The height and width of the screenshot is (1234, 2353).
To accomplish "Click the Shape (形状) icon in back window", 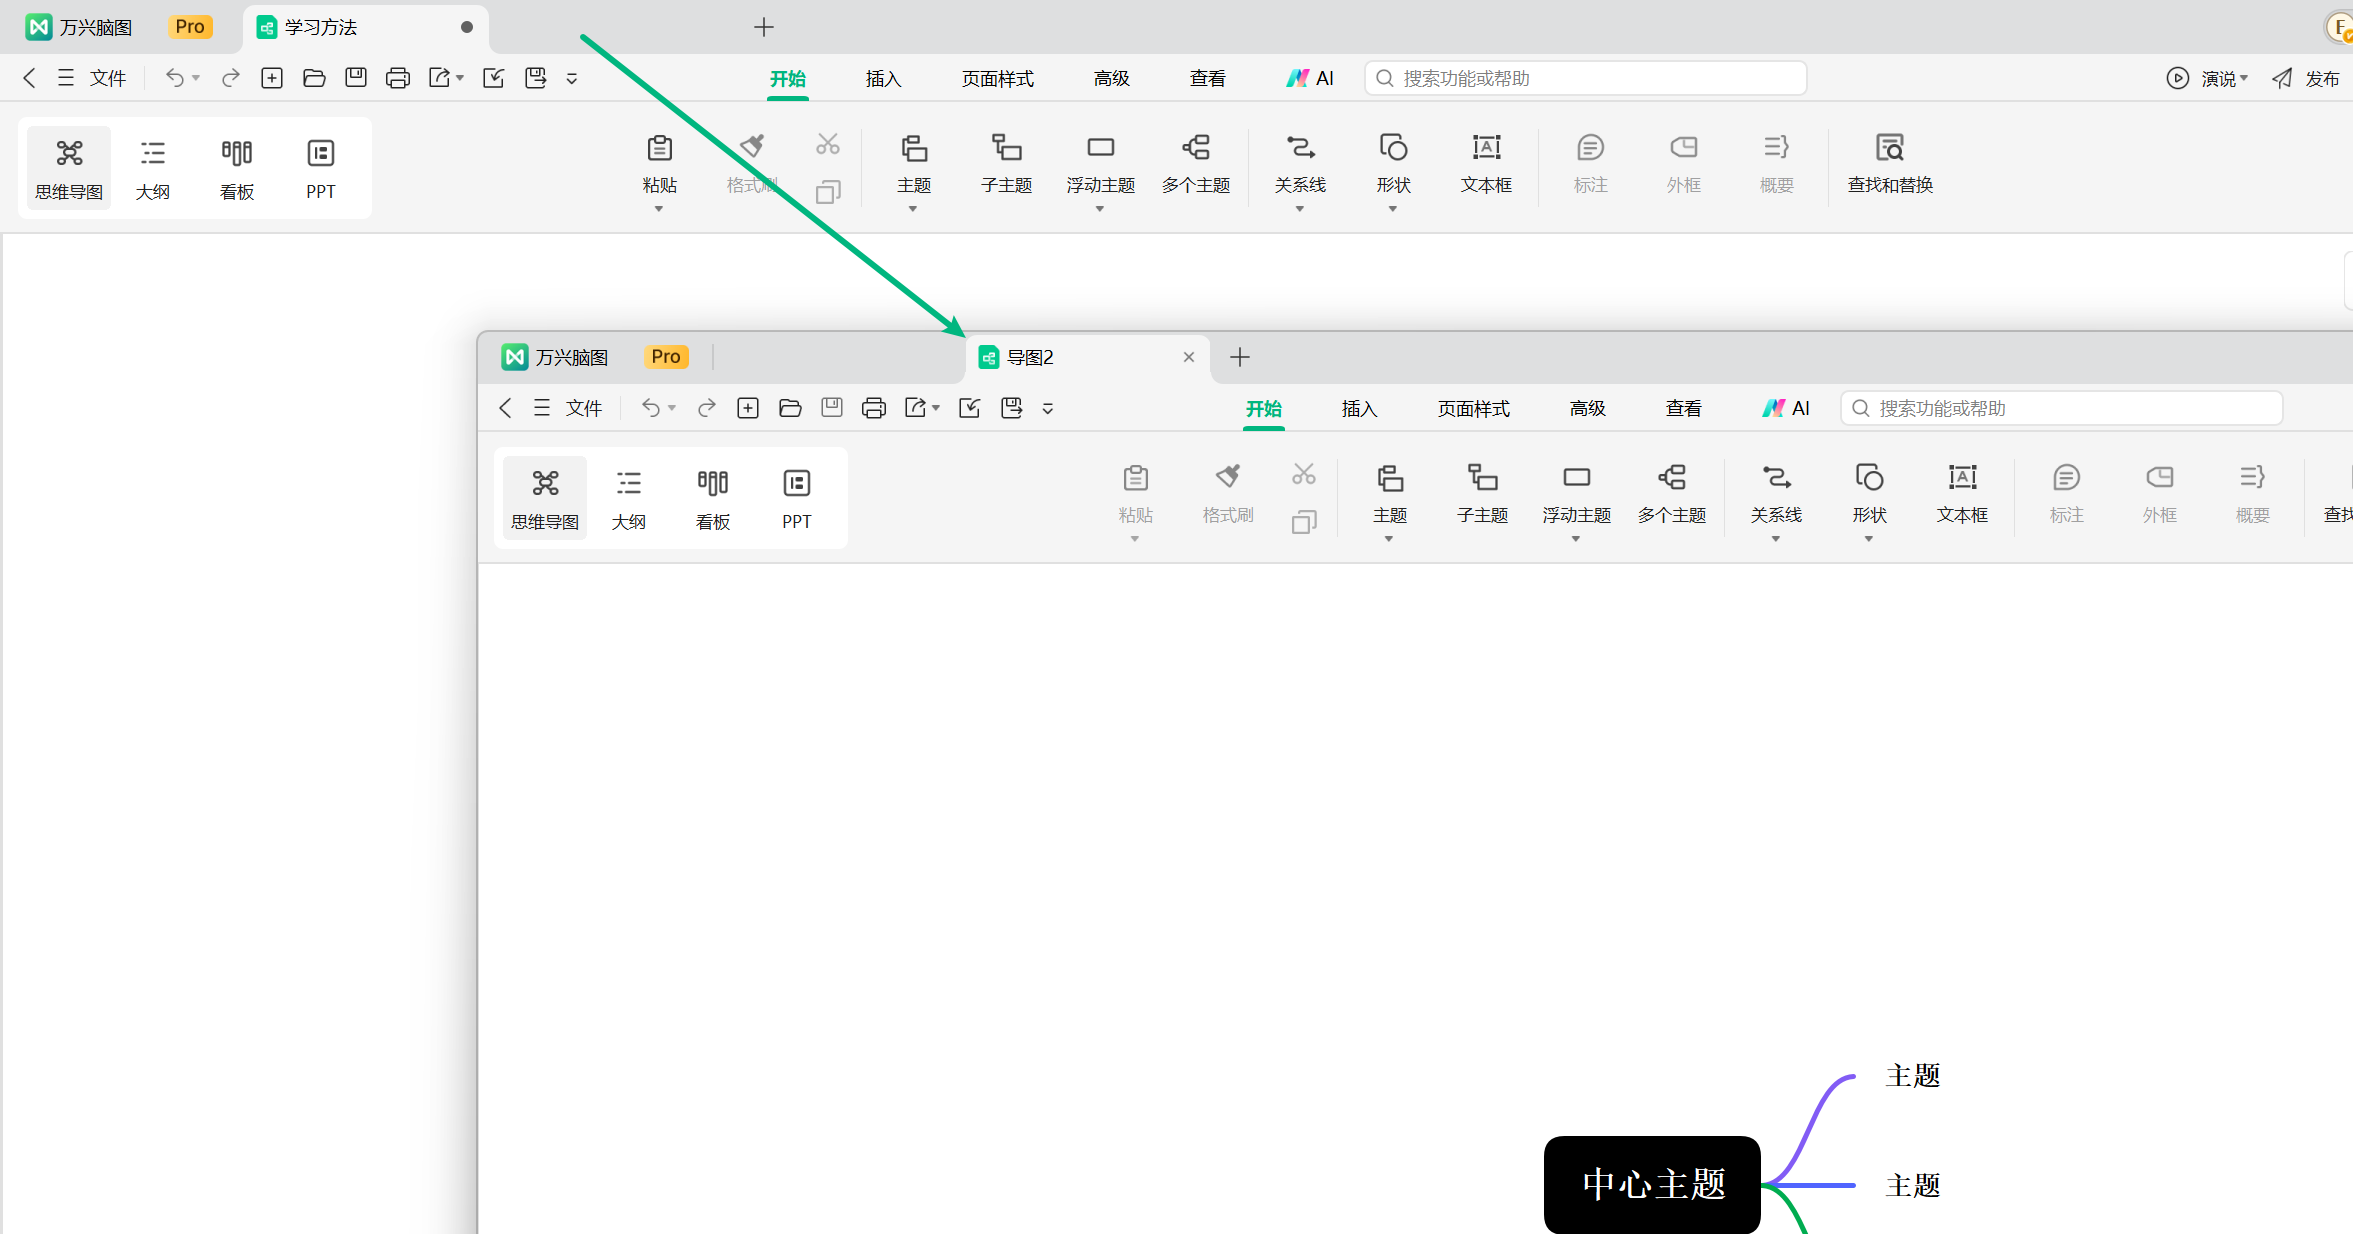I will [1393, 149].
